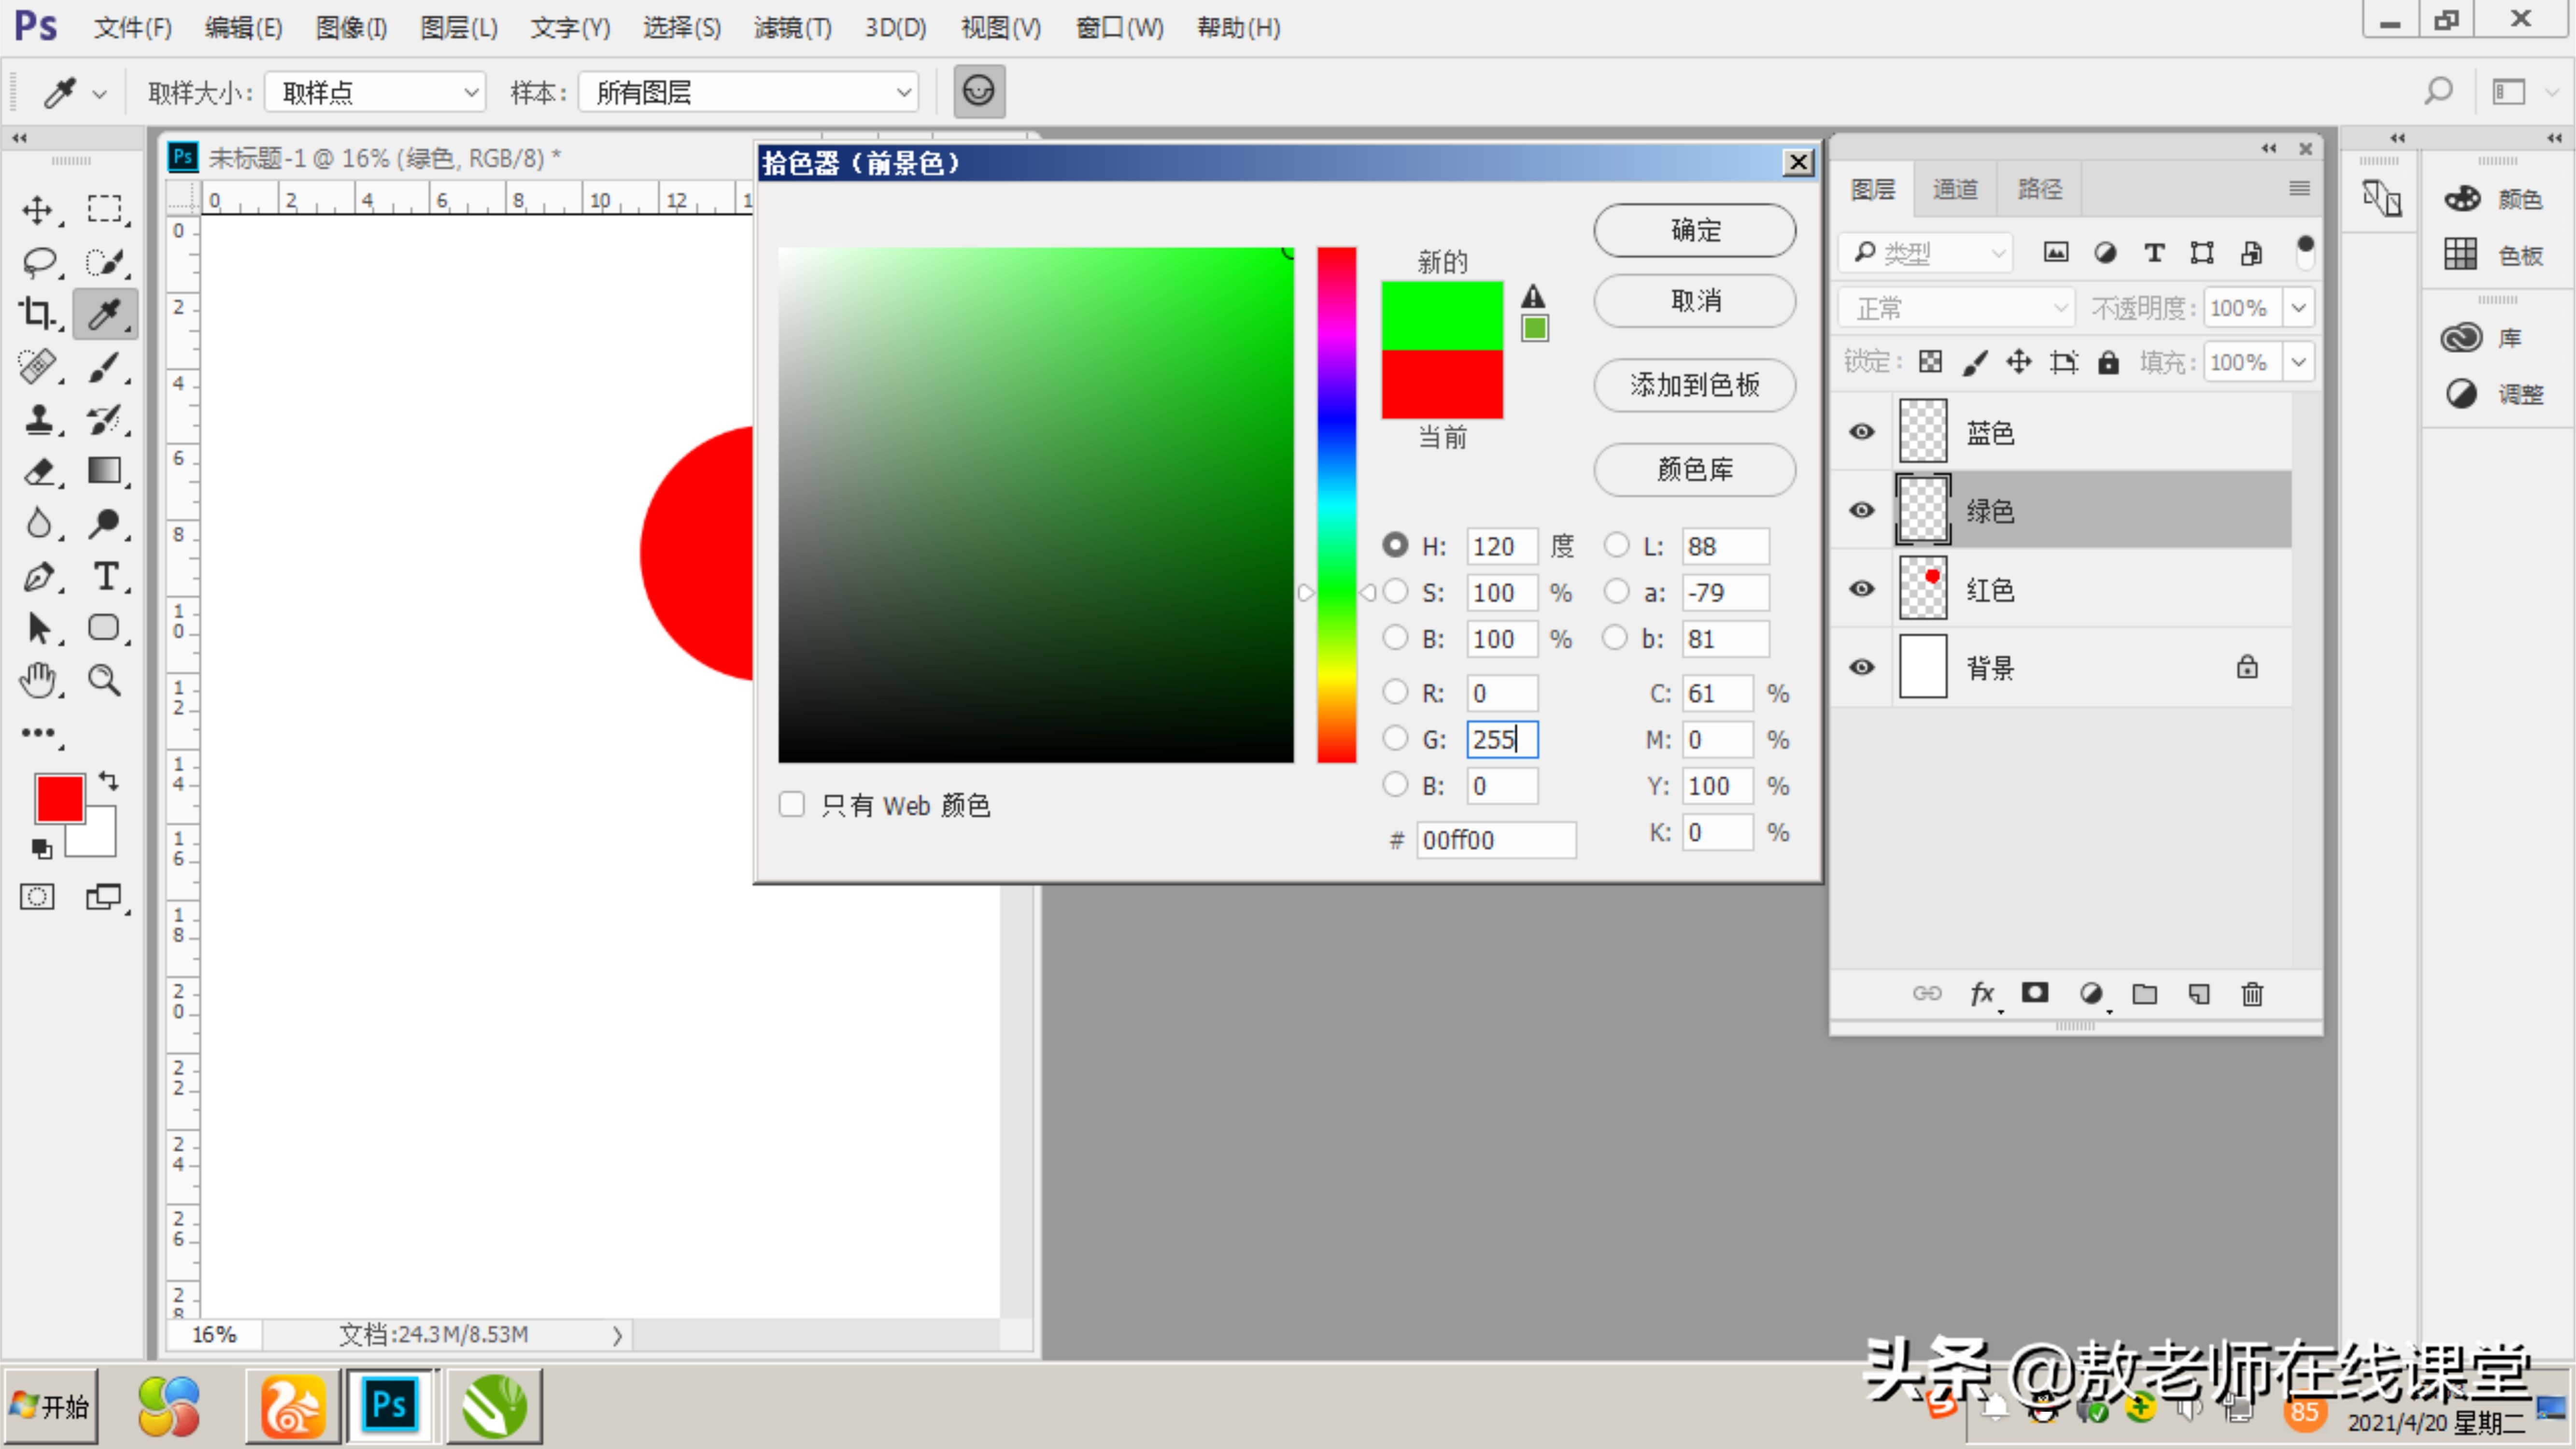
Task: Select the Hand tool
Action: 38,680
